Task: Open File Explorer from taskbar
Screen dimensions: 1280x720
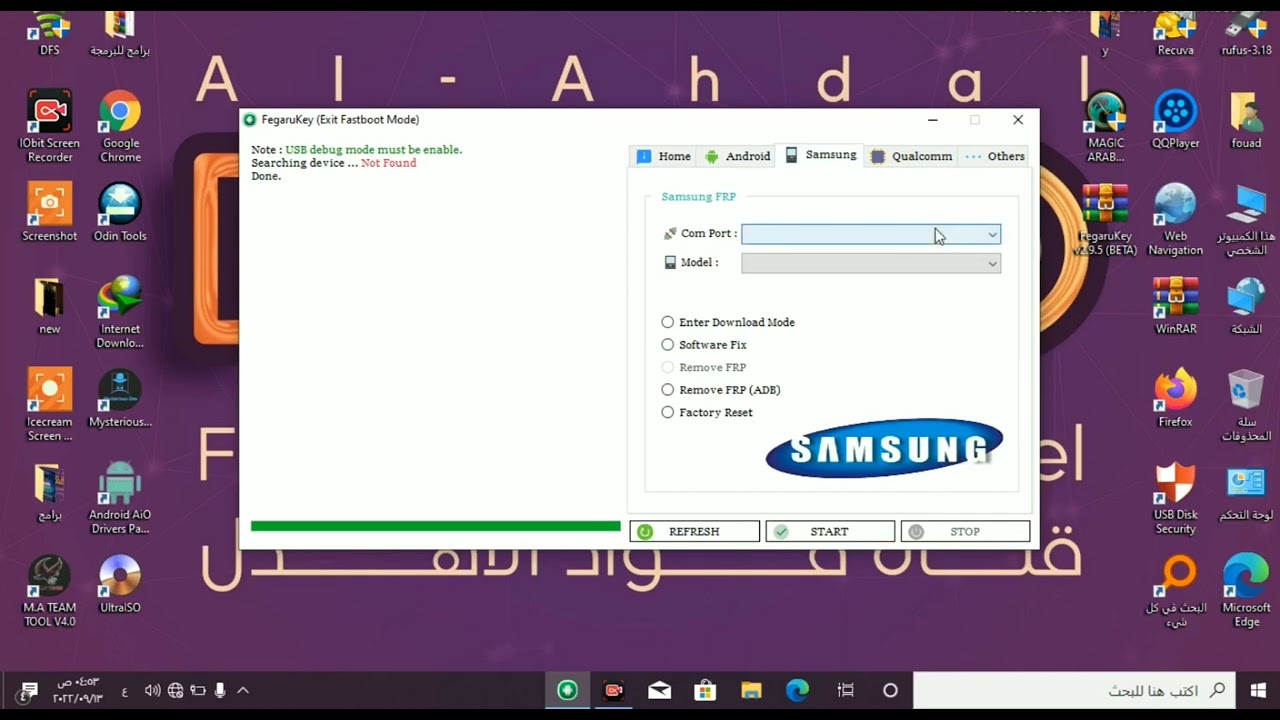Action: (751, 690)
